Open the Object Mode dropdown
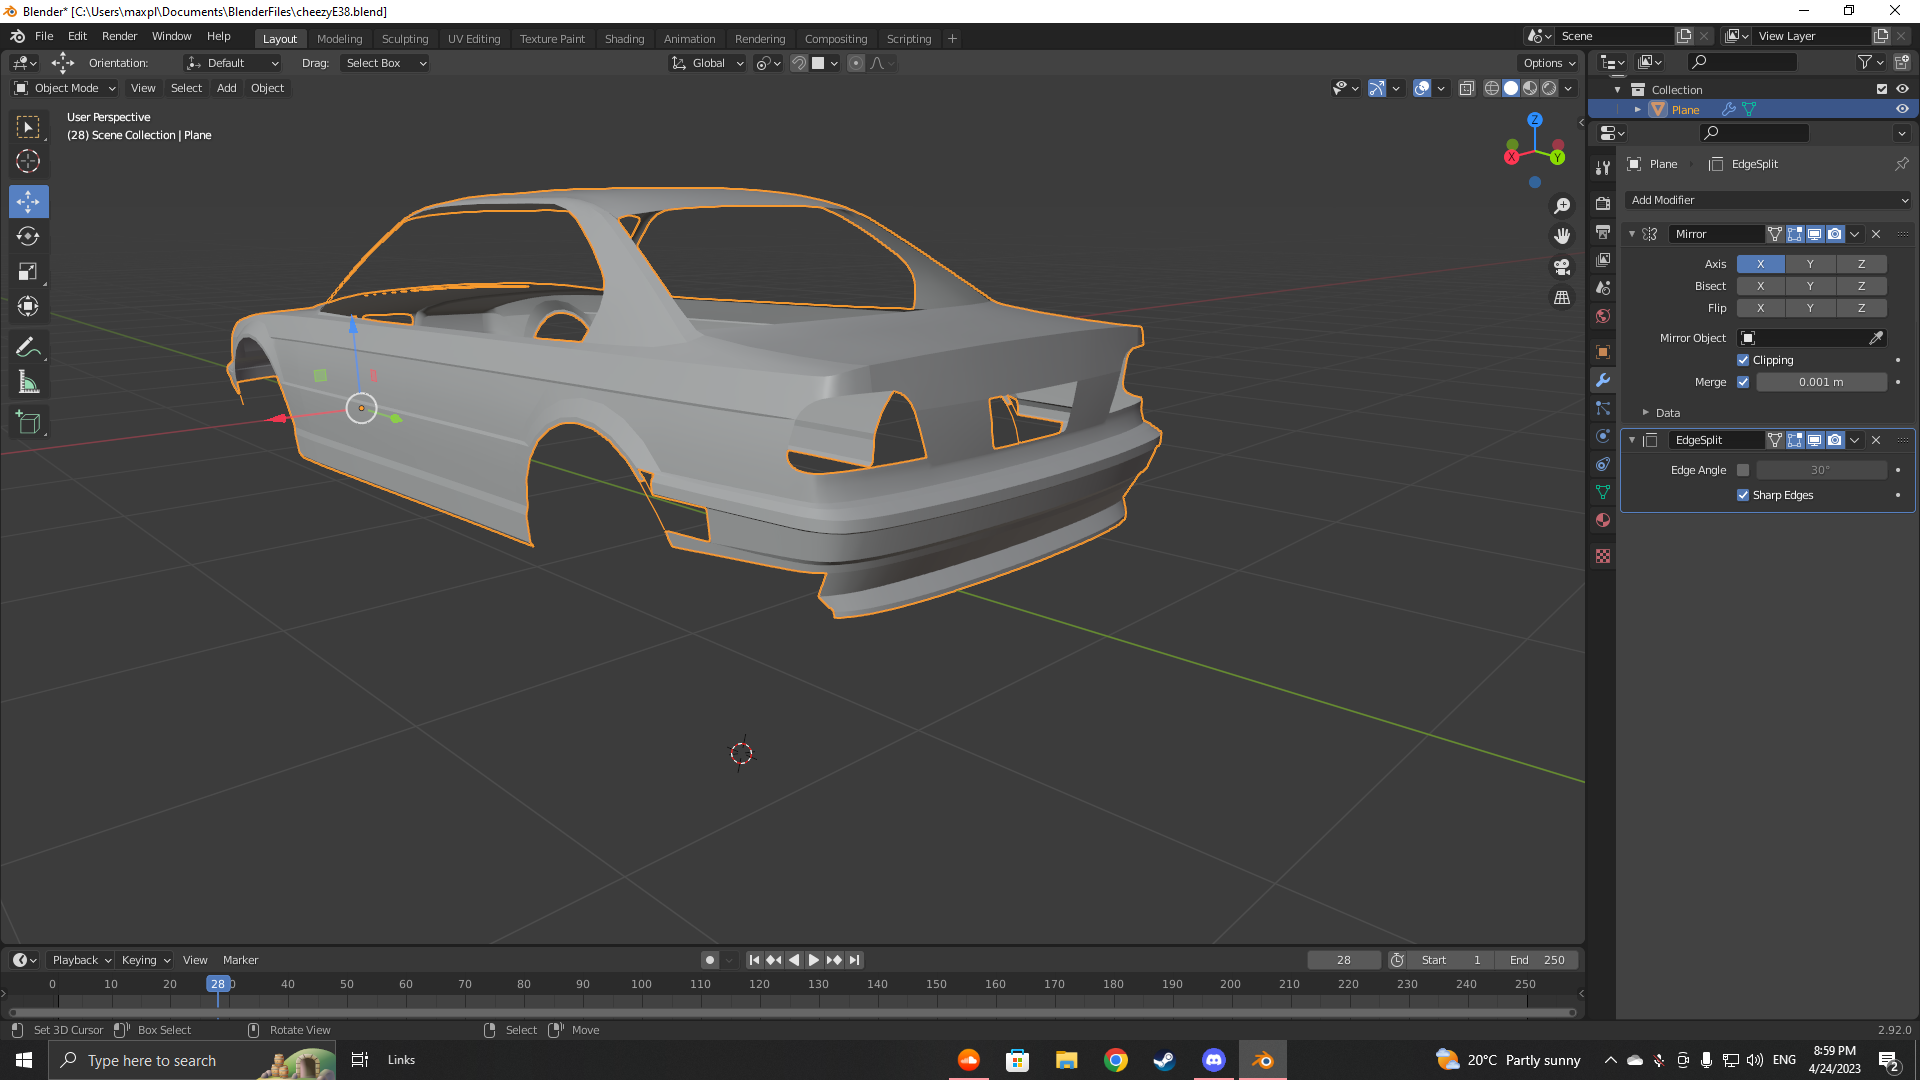 coord(65,88)
